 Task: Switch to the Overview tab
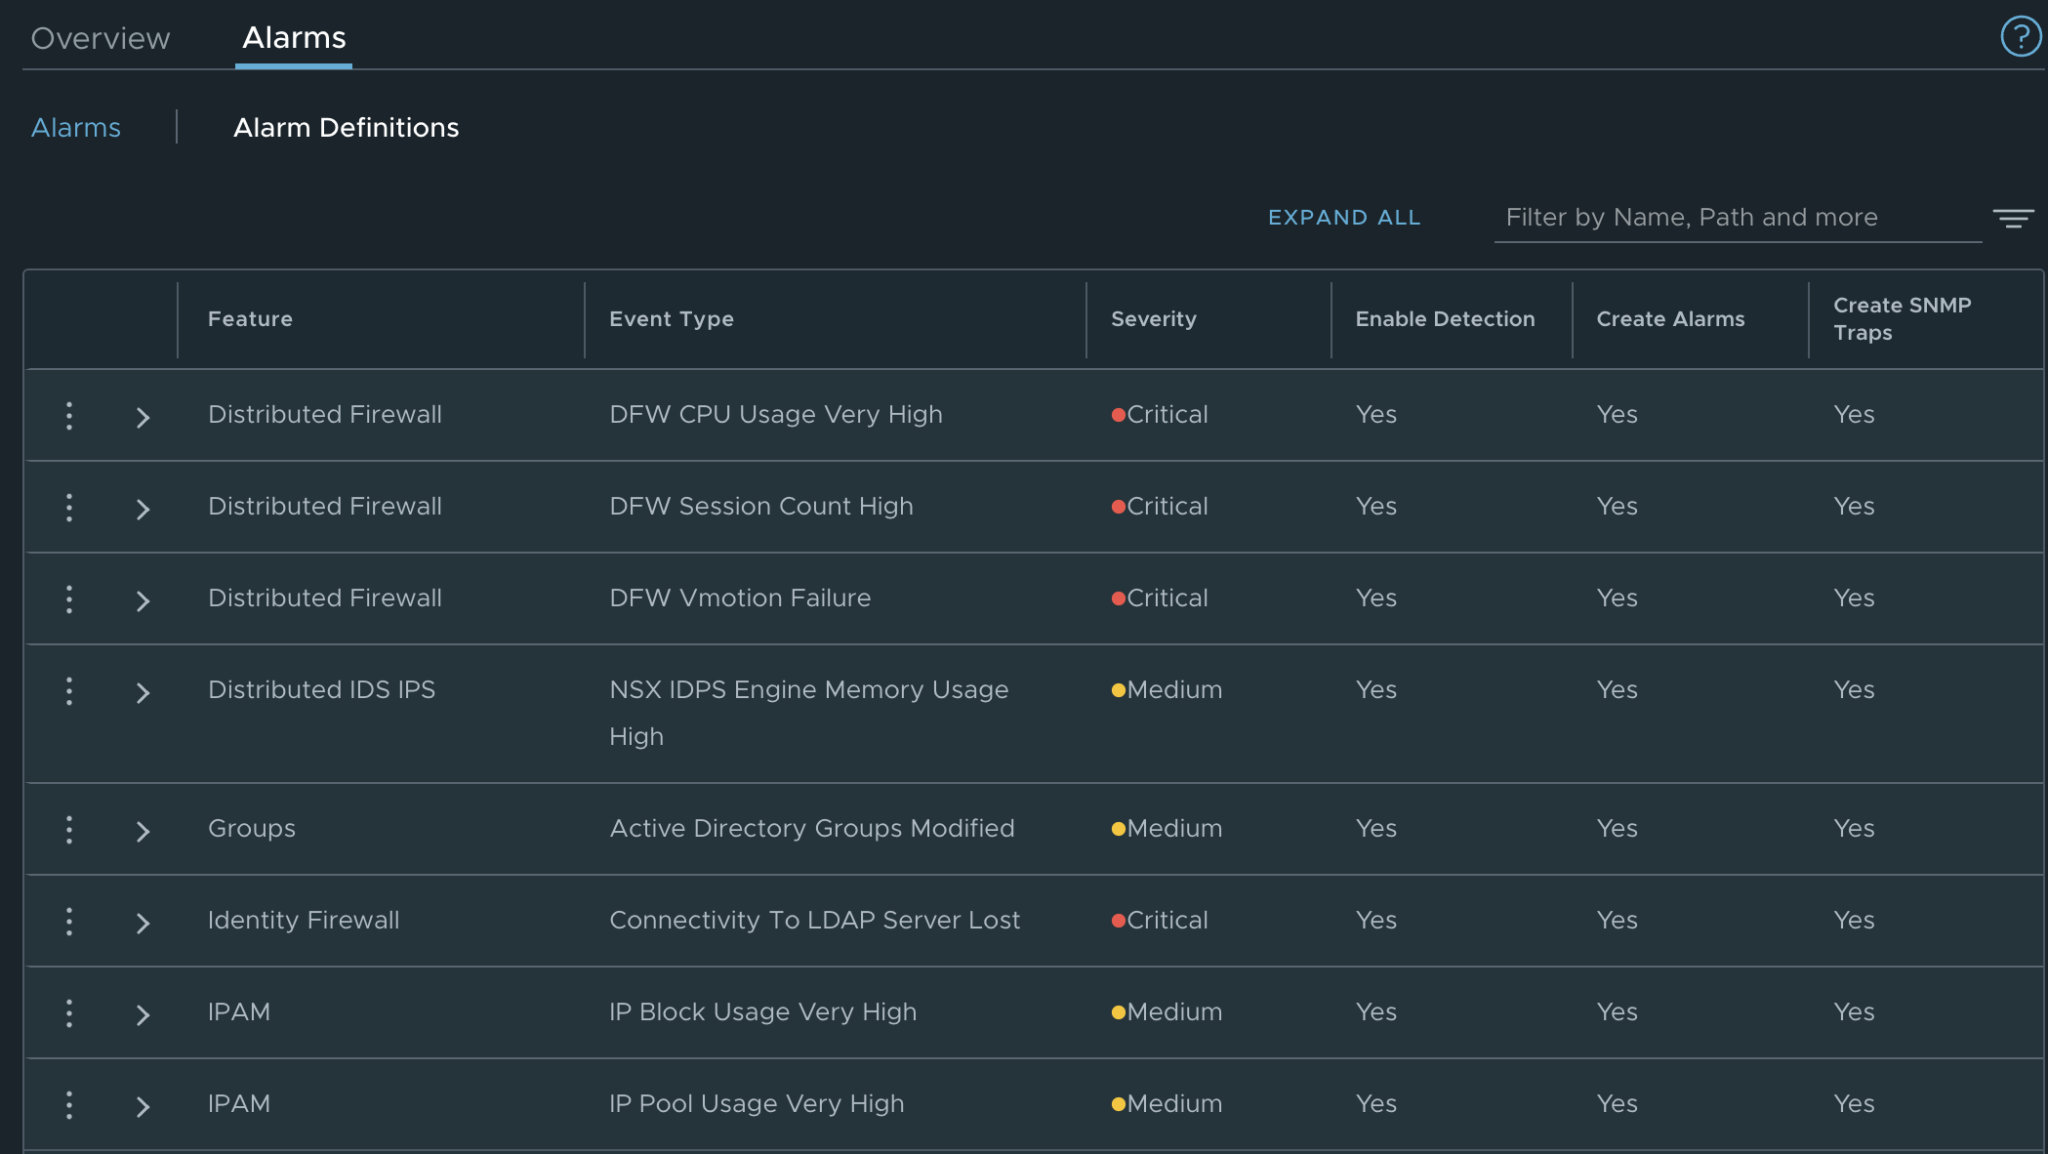(100, 38)
